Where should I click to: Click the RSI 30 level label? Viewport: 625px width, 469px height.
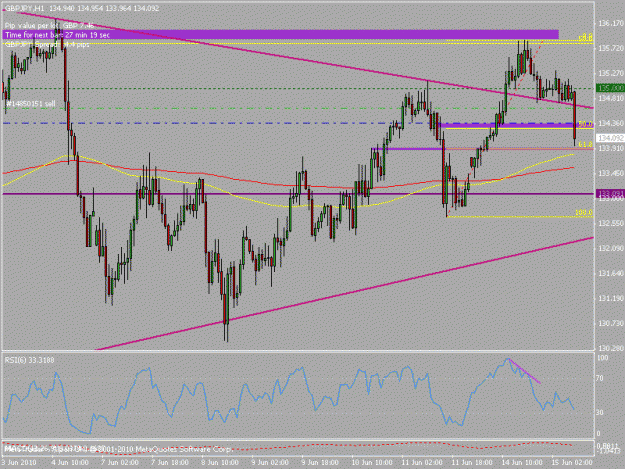pos(601,412)
